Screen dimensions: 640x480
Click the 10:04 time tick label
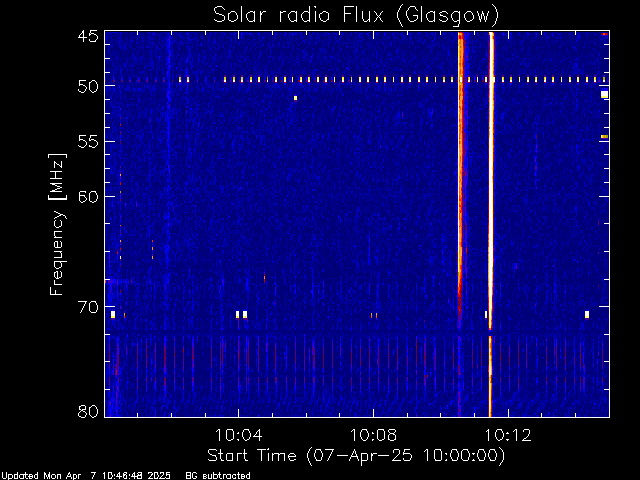click(238, 435)
